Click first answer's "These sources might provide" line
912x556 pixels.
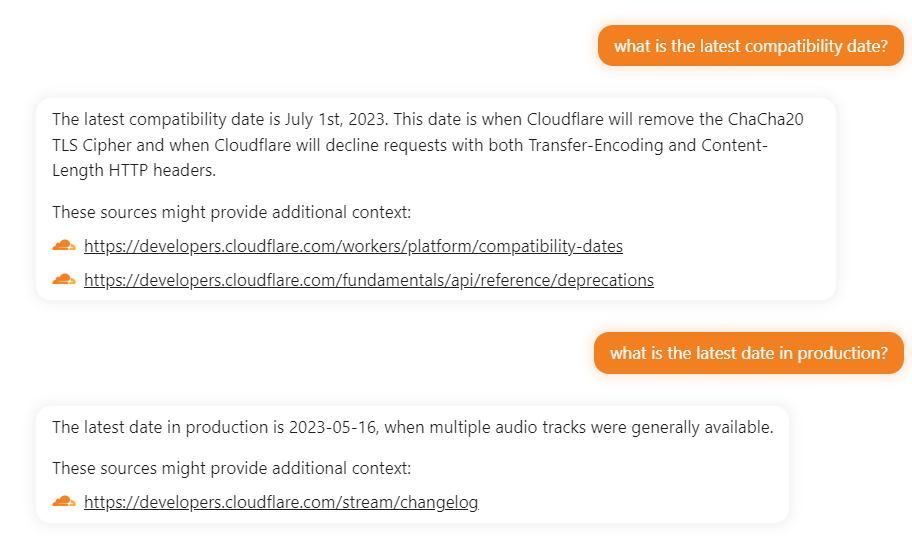[x=231, y=212]
